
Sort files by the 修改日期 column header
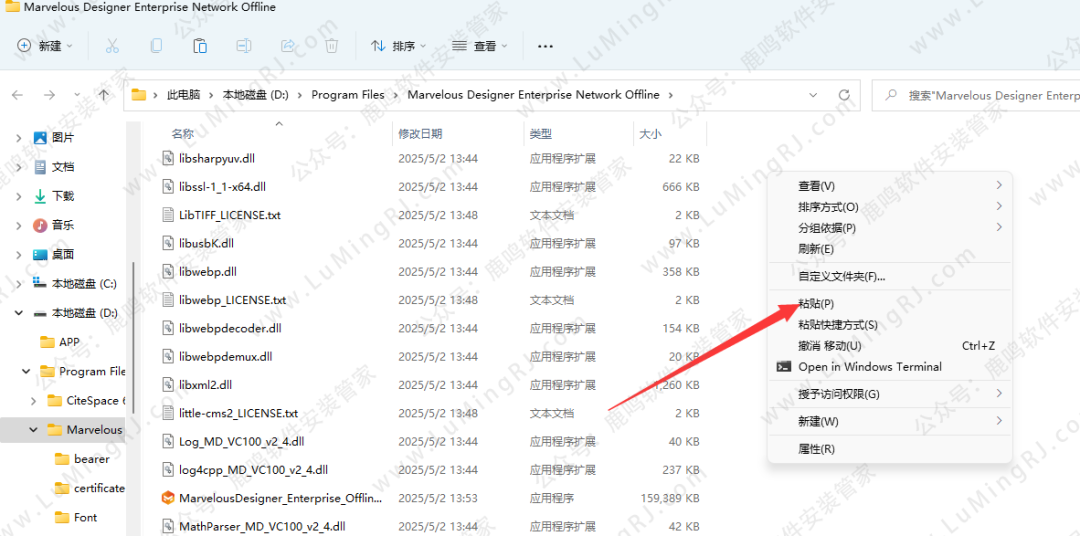[x=420, y=134]
